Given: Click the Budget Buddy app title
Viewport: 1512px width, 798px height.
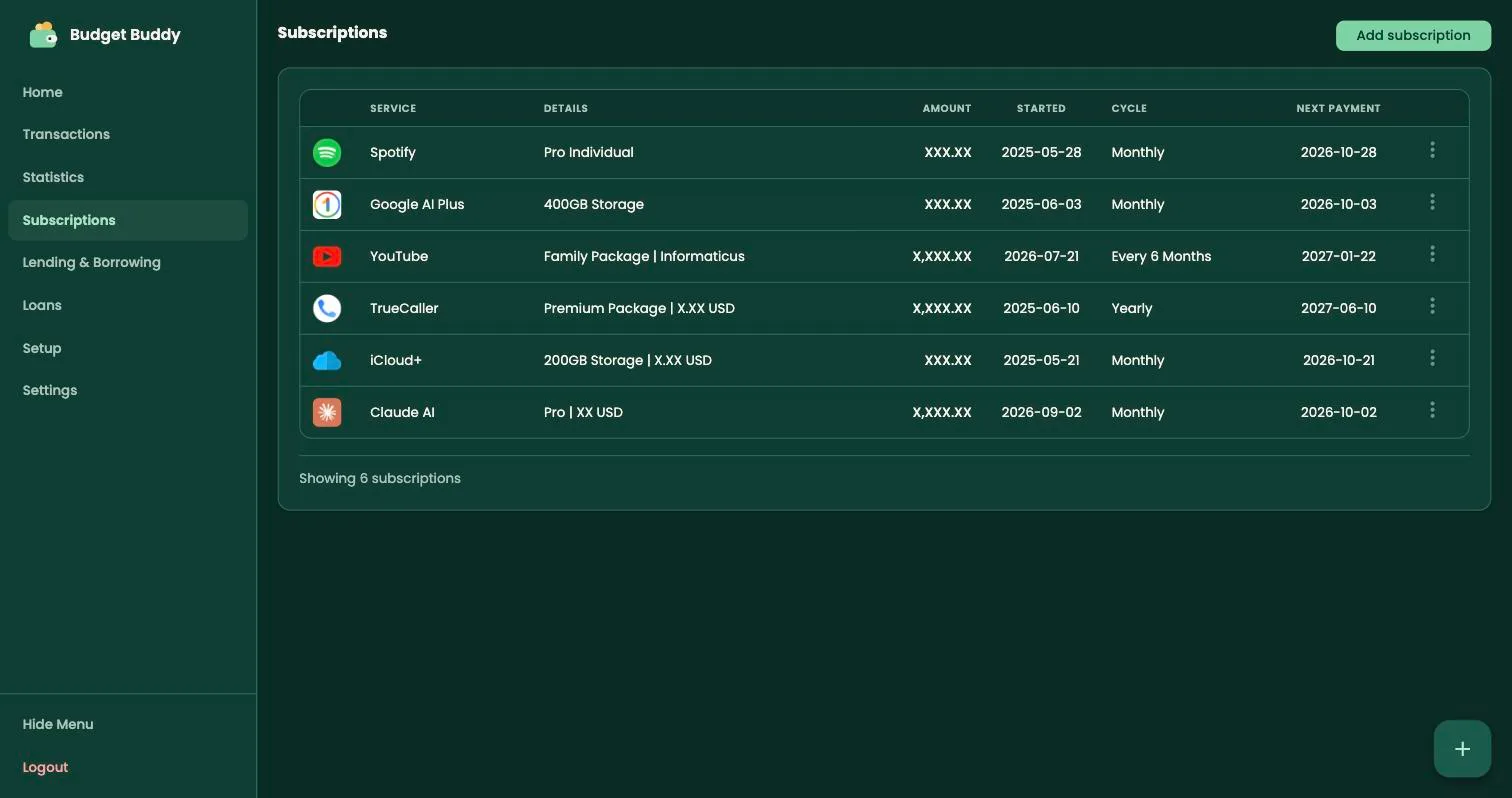Looking at the screenshot, I should (125, 35).
